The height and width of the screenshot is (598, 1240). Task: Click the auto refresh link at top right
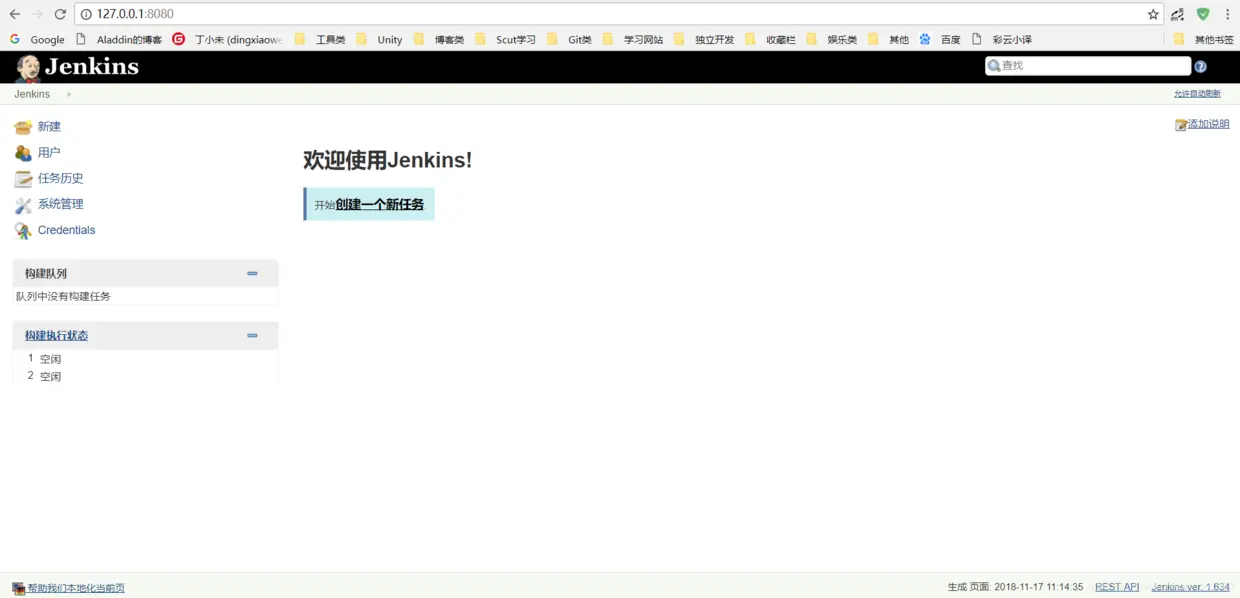(x=1197, y=94)
